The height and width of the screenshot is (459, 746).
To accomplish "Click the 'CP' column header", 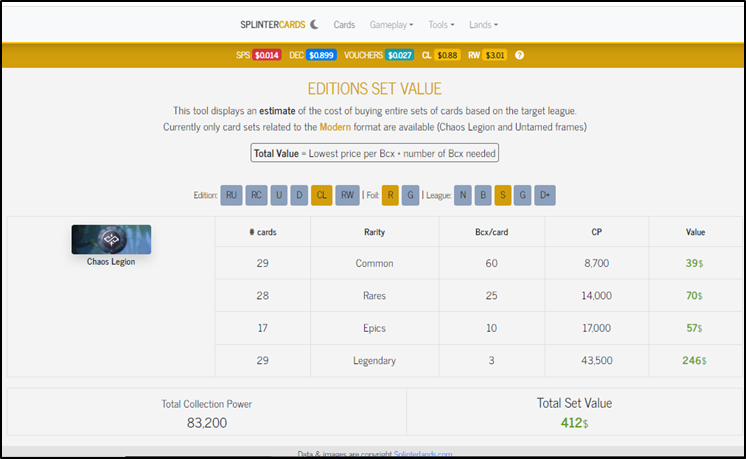I will [x=597, y=232].
